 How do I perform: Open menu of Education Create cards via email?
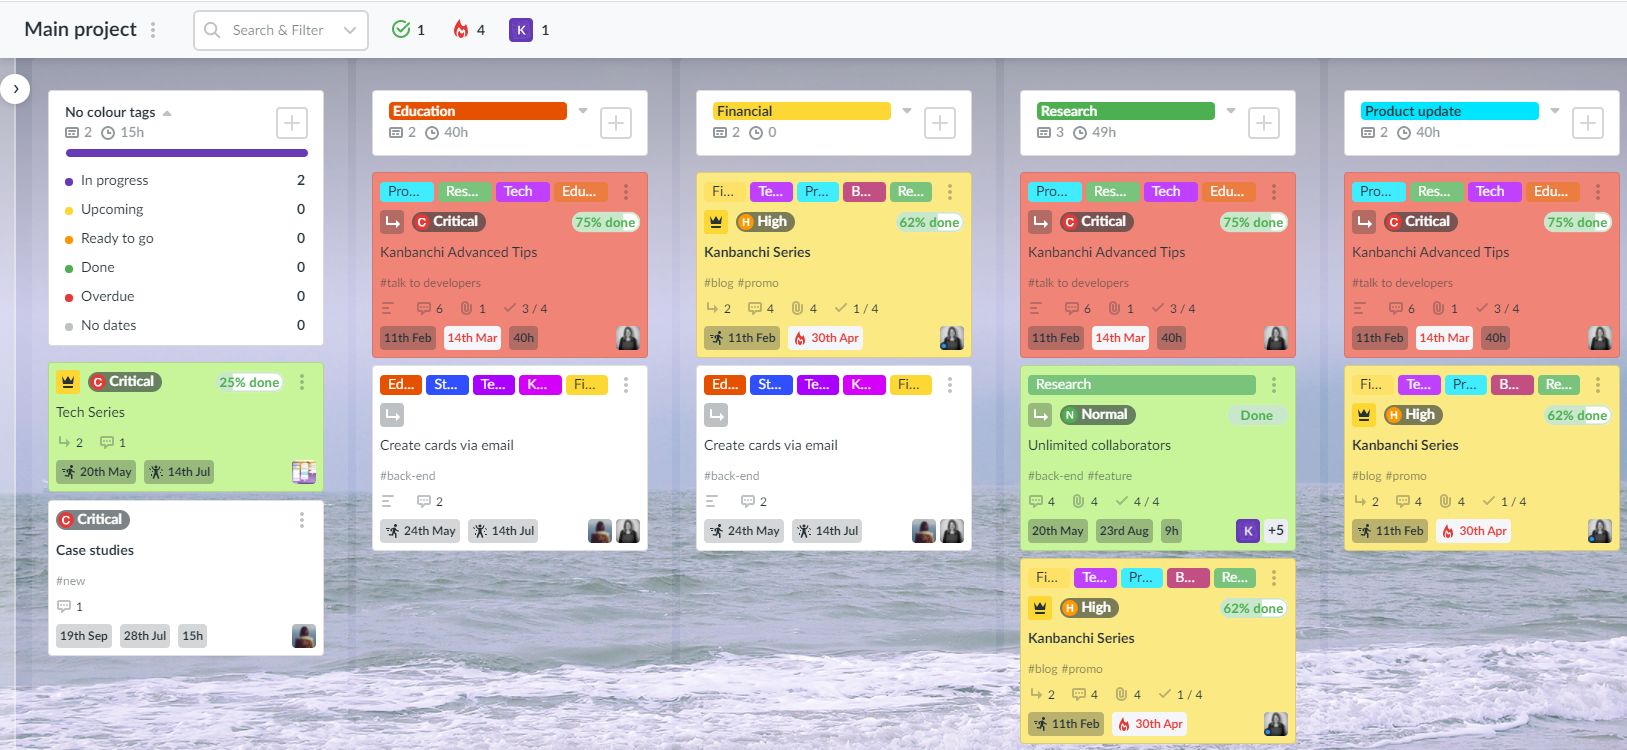(626, 385)
